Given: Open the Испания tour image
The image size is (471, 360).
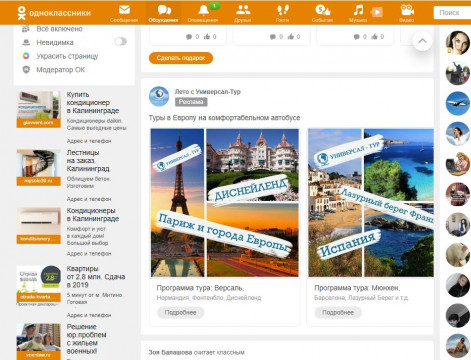Looking at the screenshot, I should pos(371,203).
